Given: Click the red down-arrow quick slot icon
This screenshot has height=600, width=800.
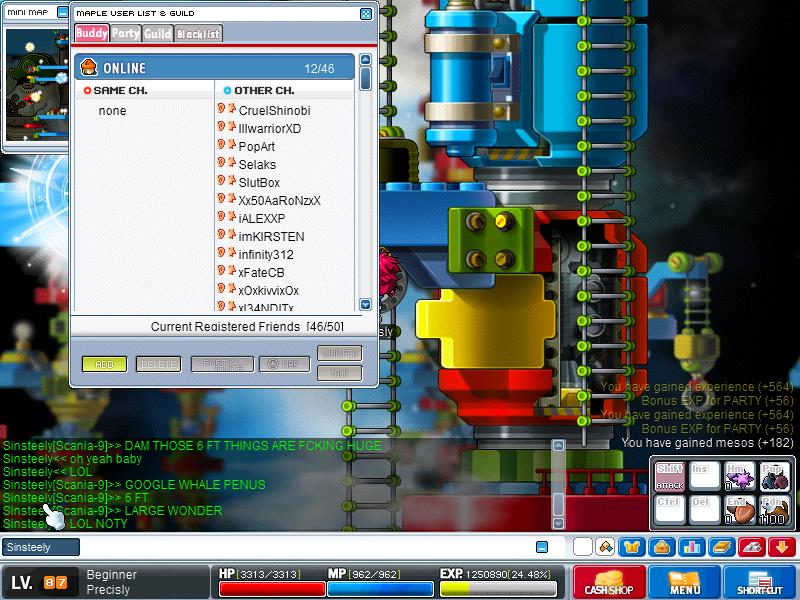Looking at the screenshot, I should point(782,547).
